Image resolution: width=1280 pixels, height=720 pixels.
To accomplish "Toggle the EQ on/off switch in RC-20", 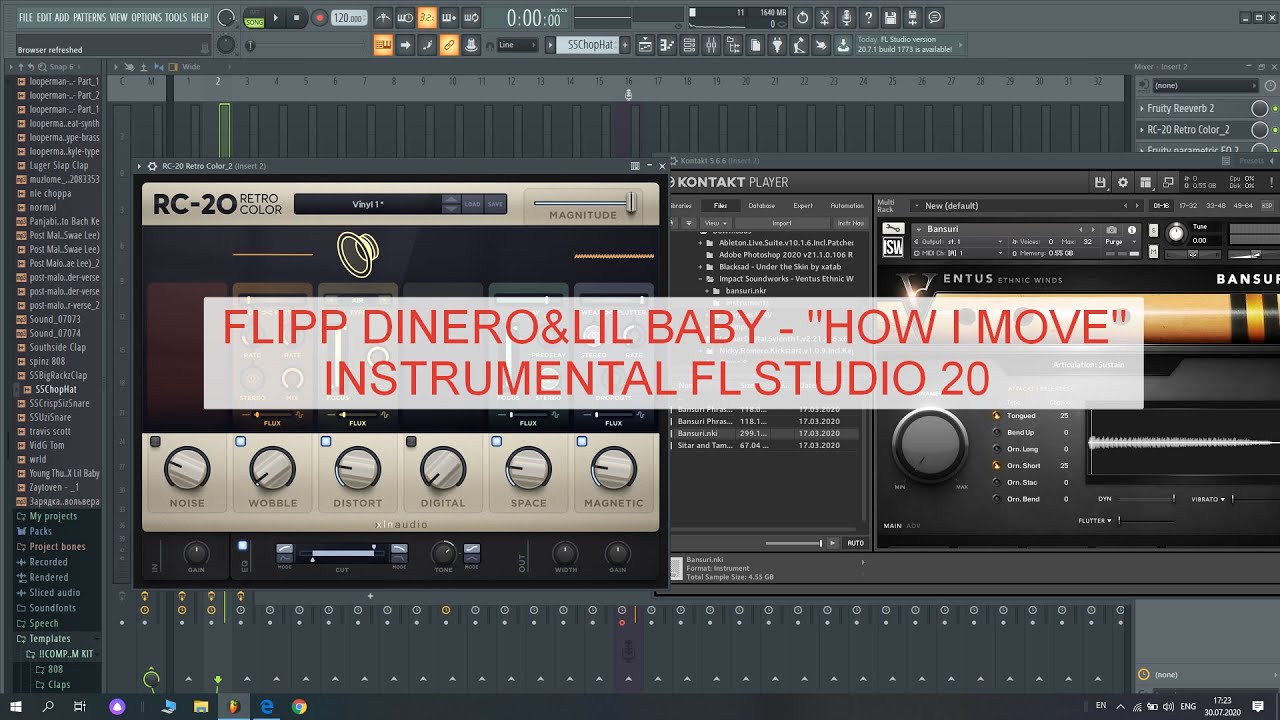I will (242, 546).
